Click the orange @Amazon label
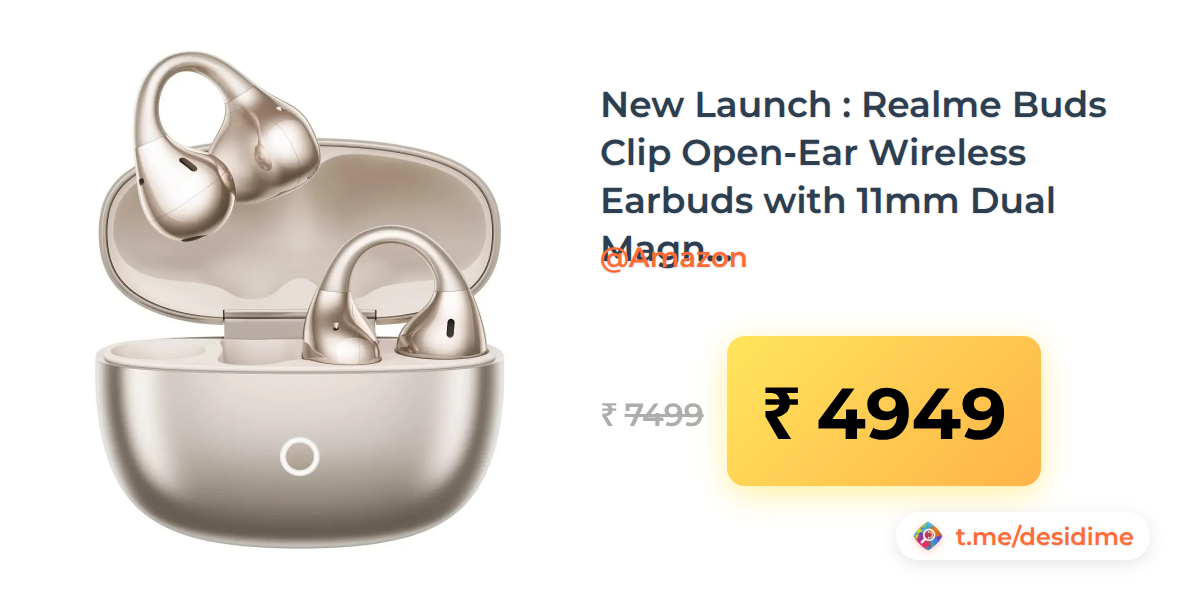The image size is (1200, 600). (673, 258)
